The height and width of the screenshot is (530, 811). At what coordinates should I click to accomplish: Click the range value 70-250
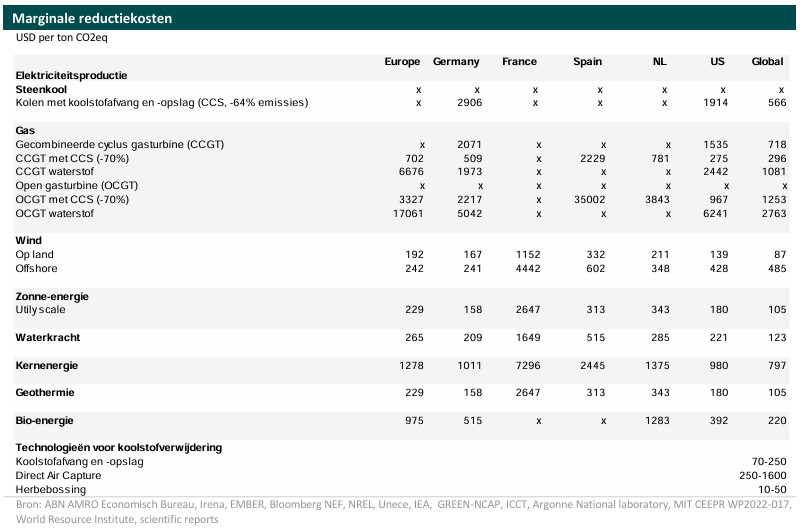point(769,461)
